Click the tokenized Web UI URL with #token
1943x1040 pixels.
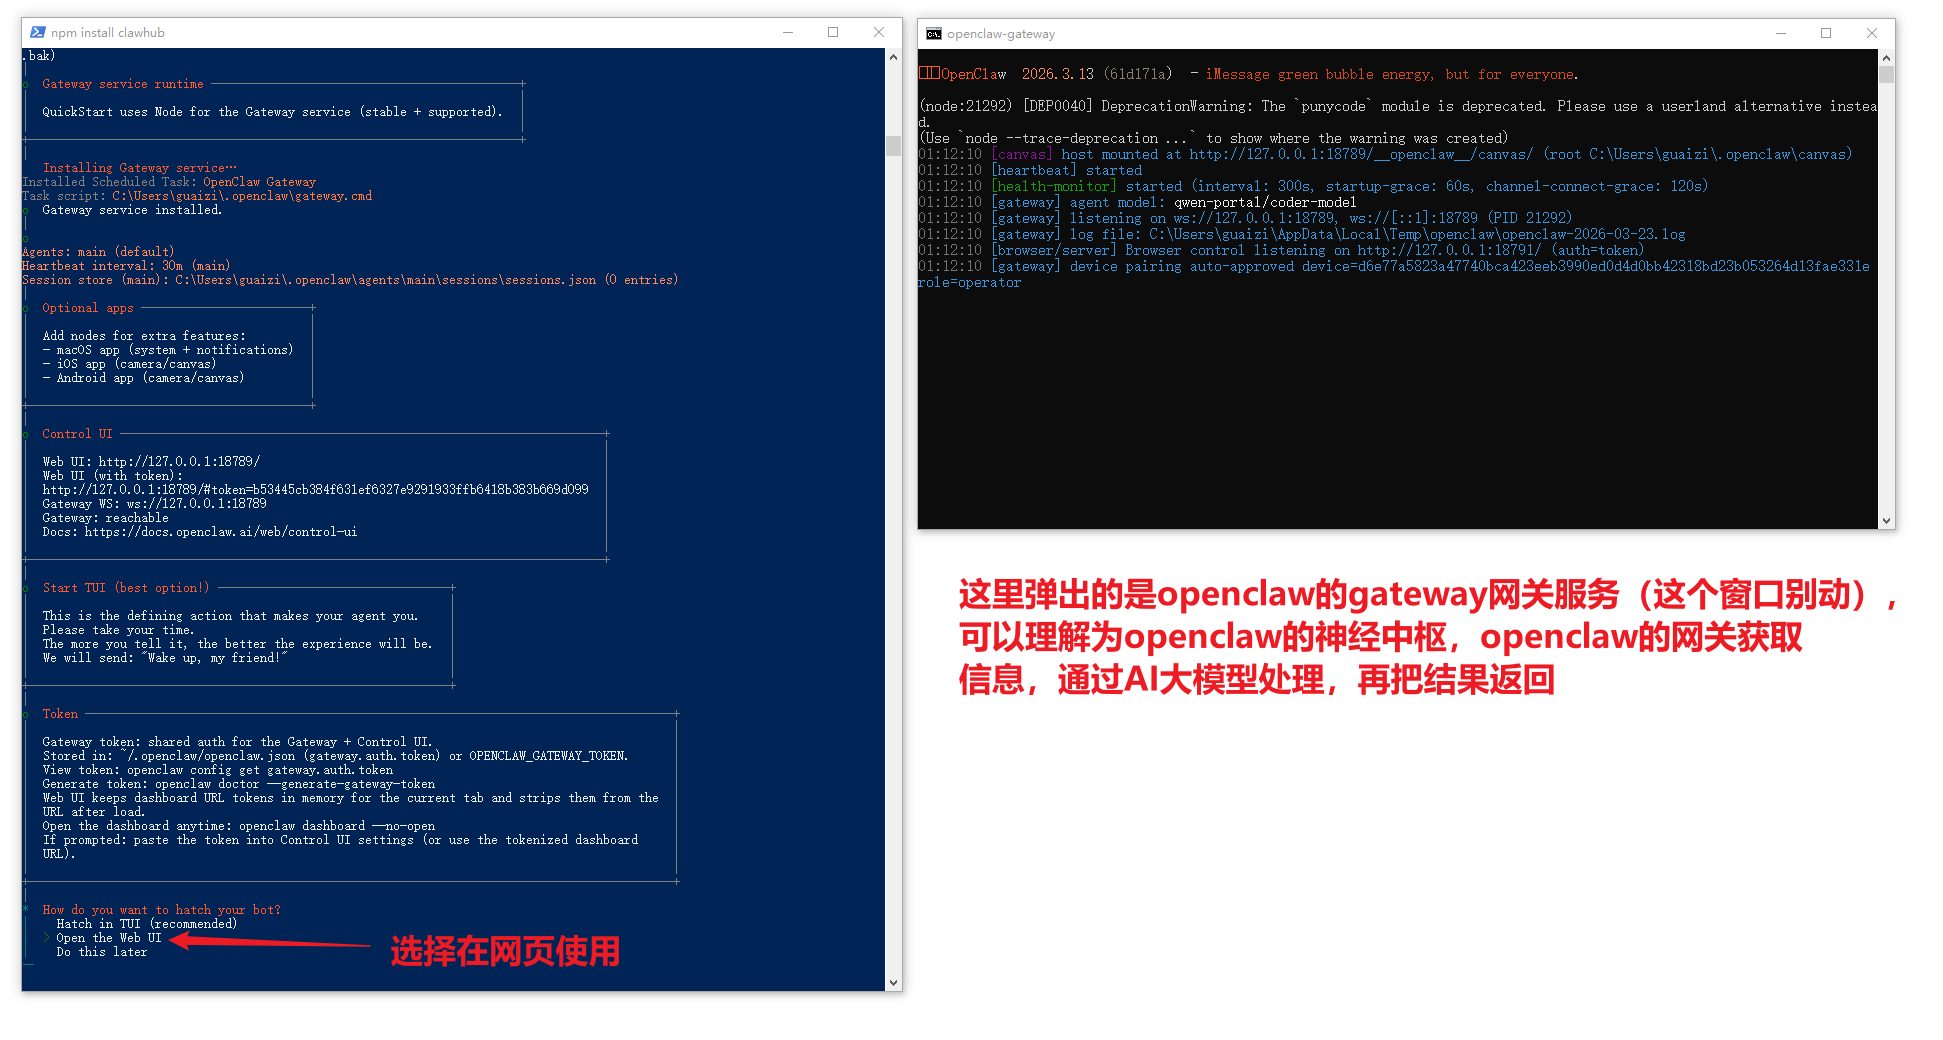click(x=315, y=490)
